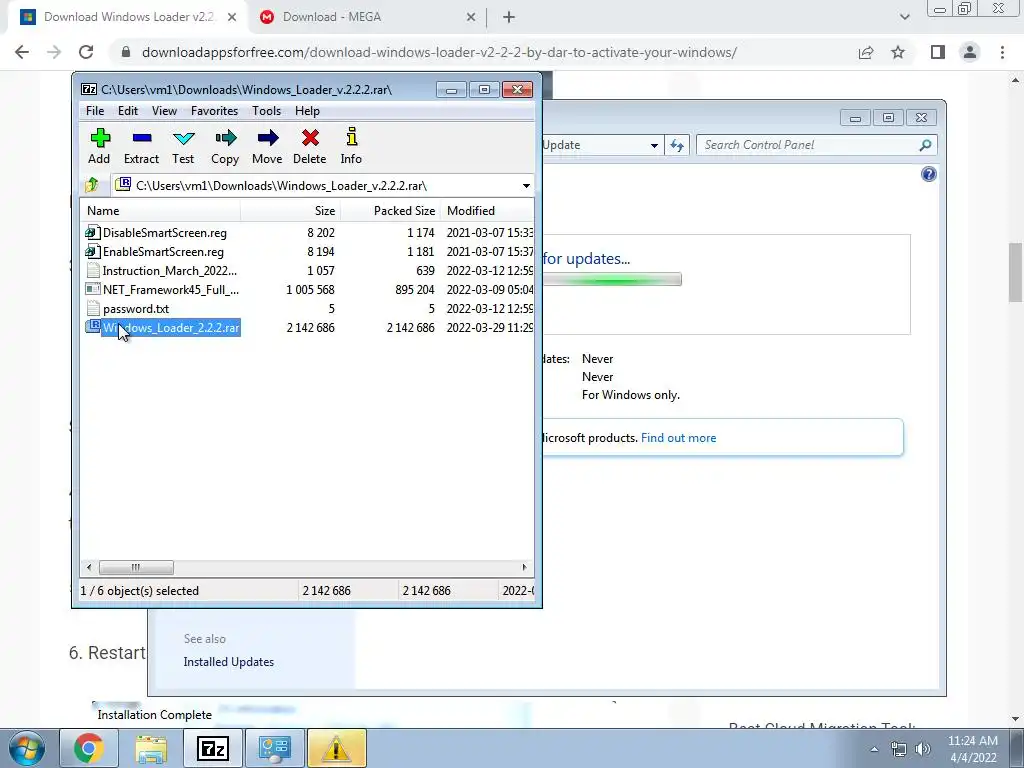Click the up-one-level folder icon
Image resolution: width=1024 pixels, height=768 pixels.
point(92,185)
